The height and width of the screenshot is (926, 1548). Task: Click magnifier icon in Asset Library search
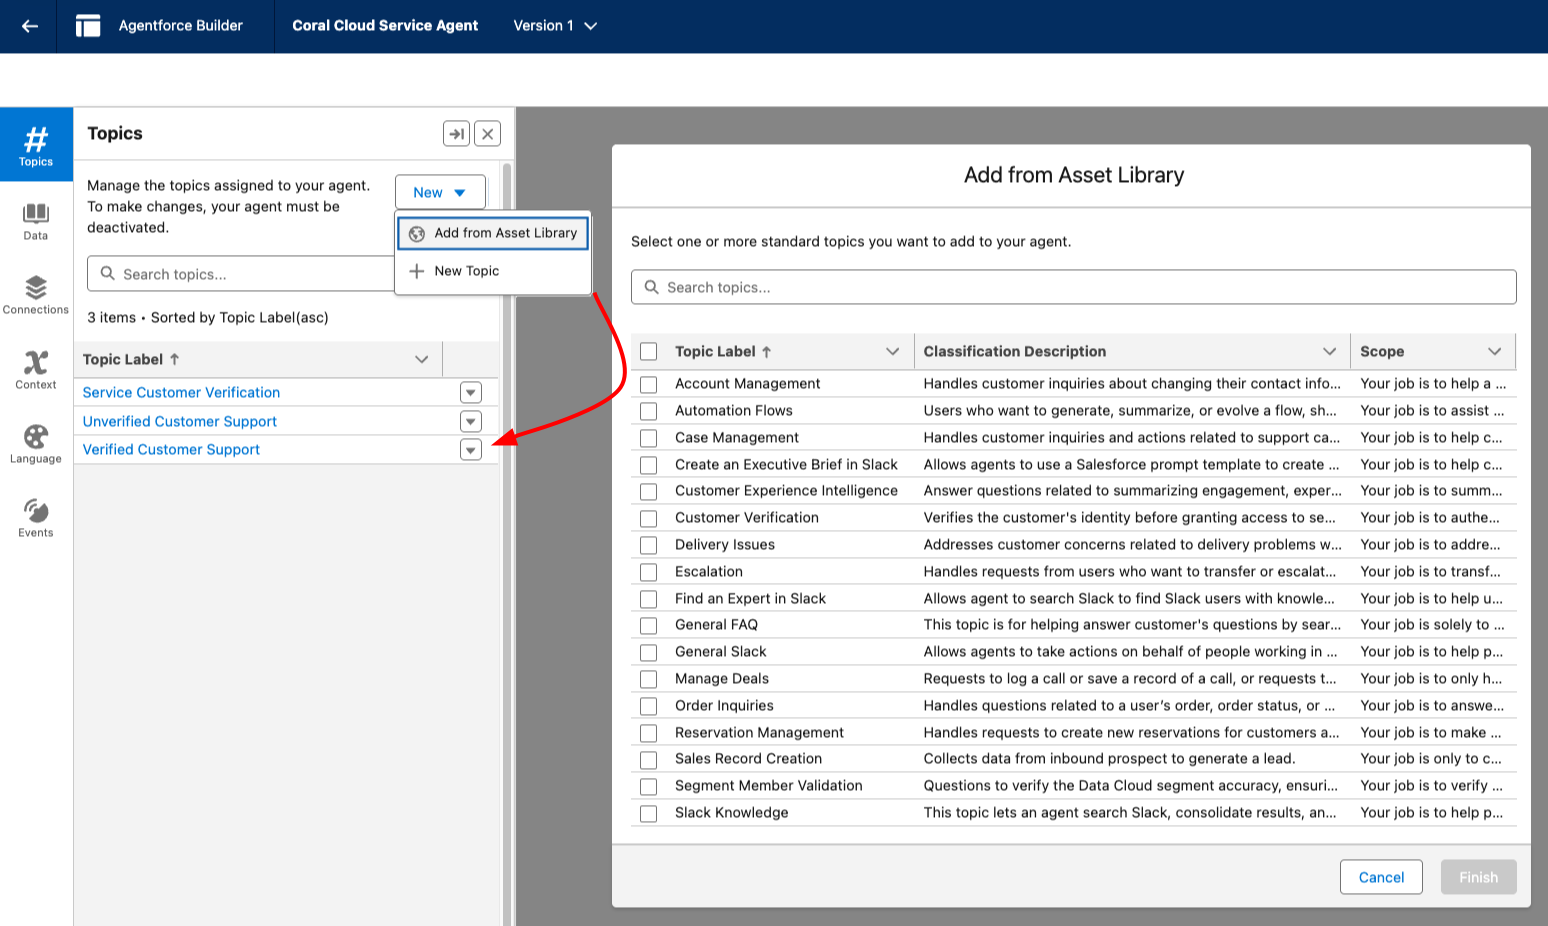pos(651,287)
